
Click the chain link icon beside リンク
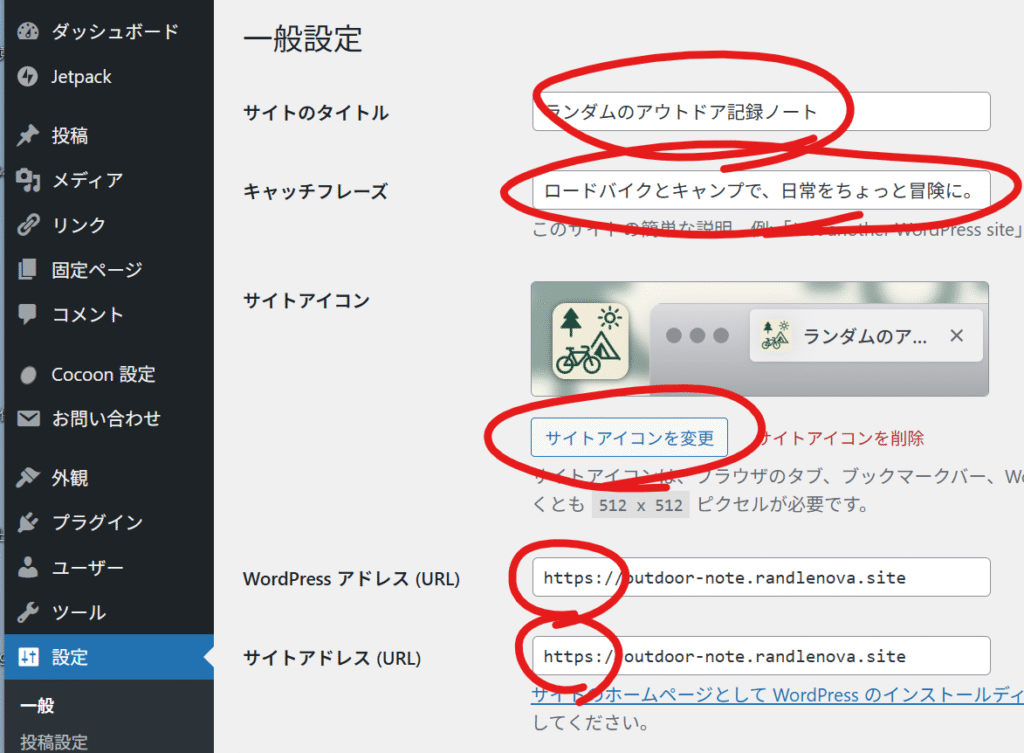point(28,225)
